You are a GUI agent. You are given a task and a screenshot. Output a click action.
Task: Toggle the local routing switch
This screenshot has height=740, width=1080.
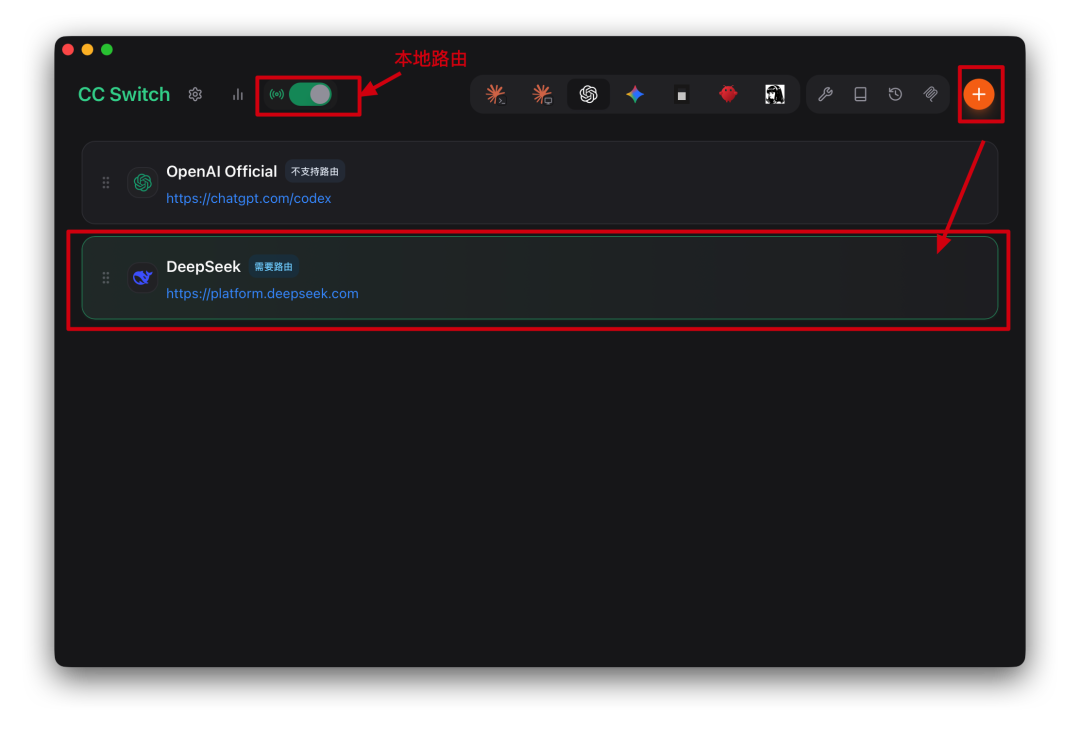310,94
